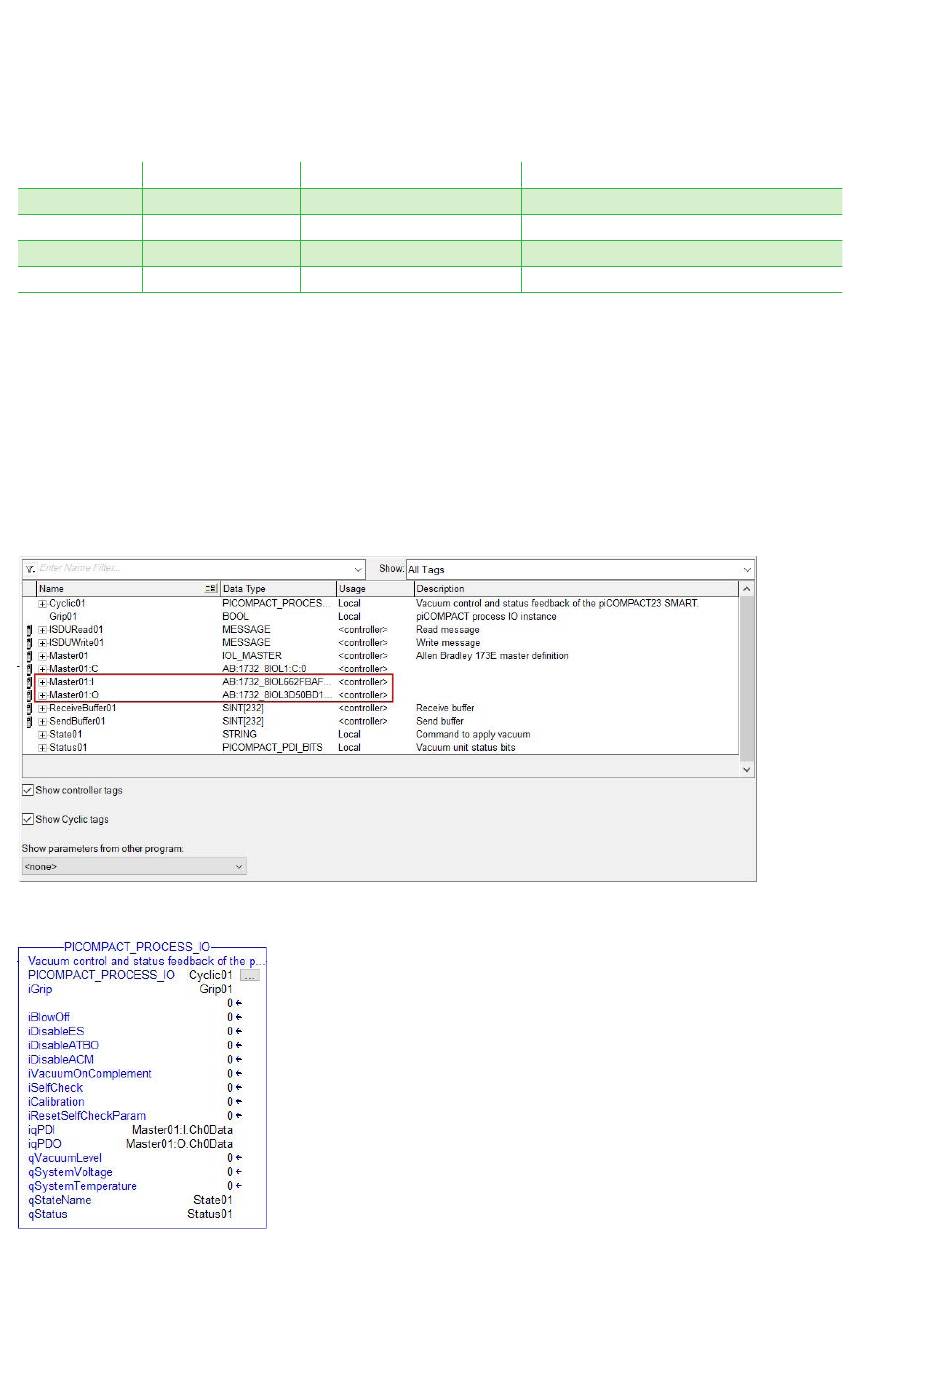Screen dimensions: 950x1378
Task: Click the IOL_MASTER data type cell
Action: tap(252, 656)
